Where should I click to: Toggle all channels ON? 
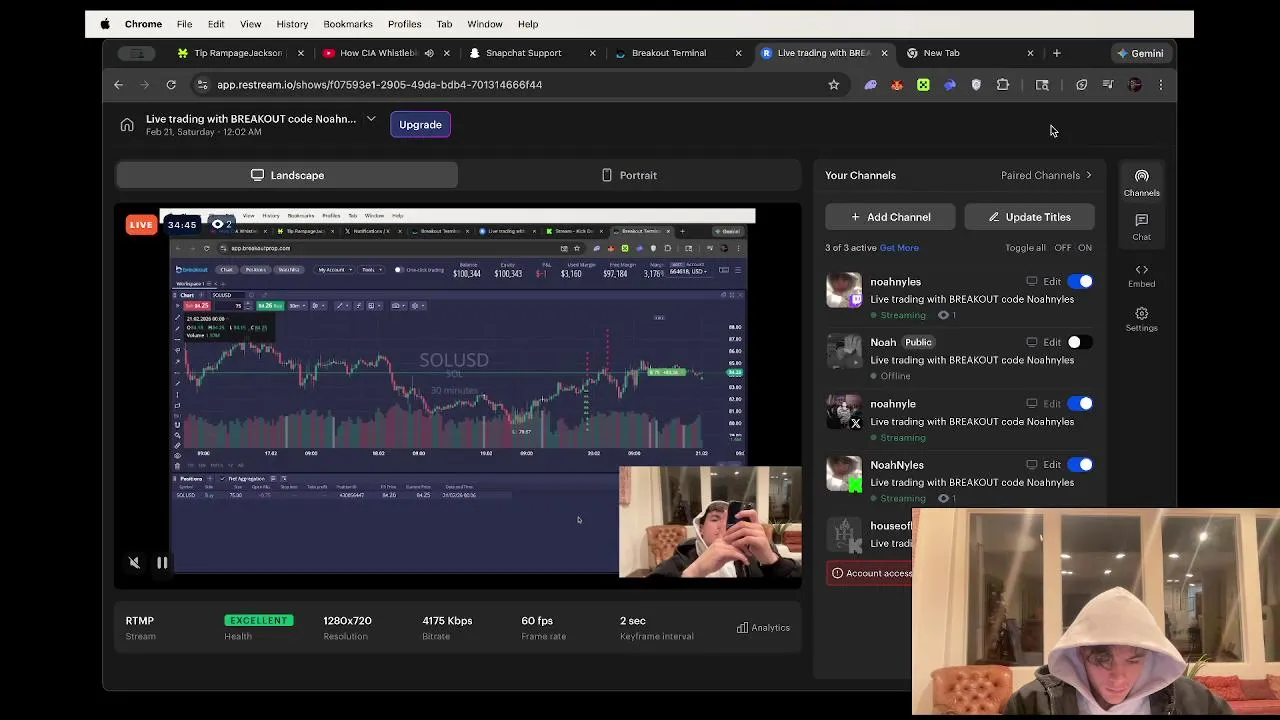coord(1085,248)
